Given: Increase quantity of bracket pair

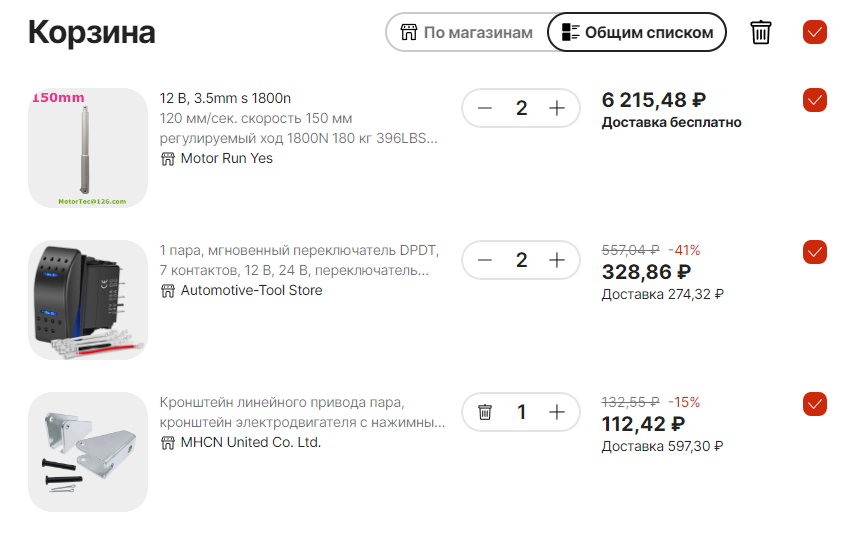Looking at the screenshot, I should [558, 412].
